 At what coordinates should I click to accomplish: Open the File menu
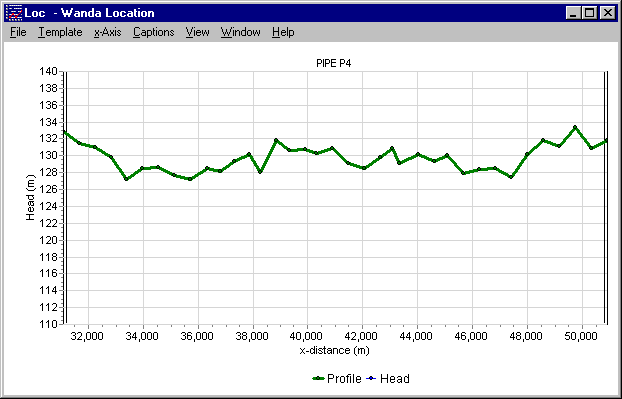[x=18, y=32]
